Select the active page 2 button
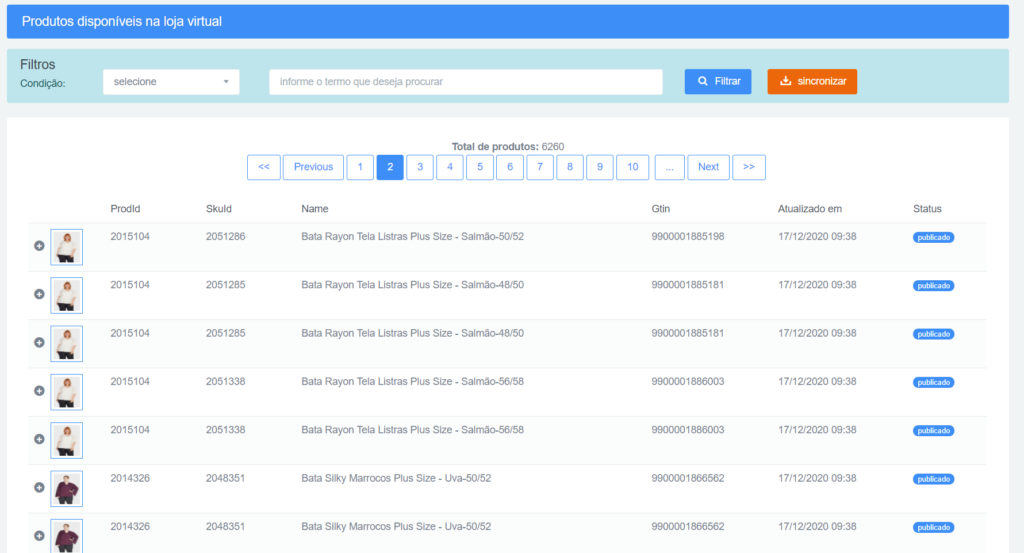1024x553 pixels. (390, 167)
